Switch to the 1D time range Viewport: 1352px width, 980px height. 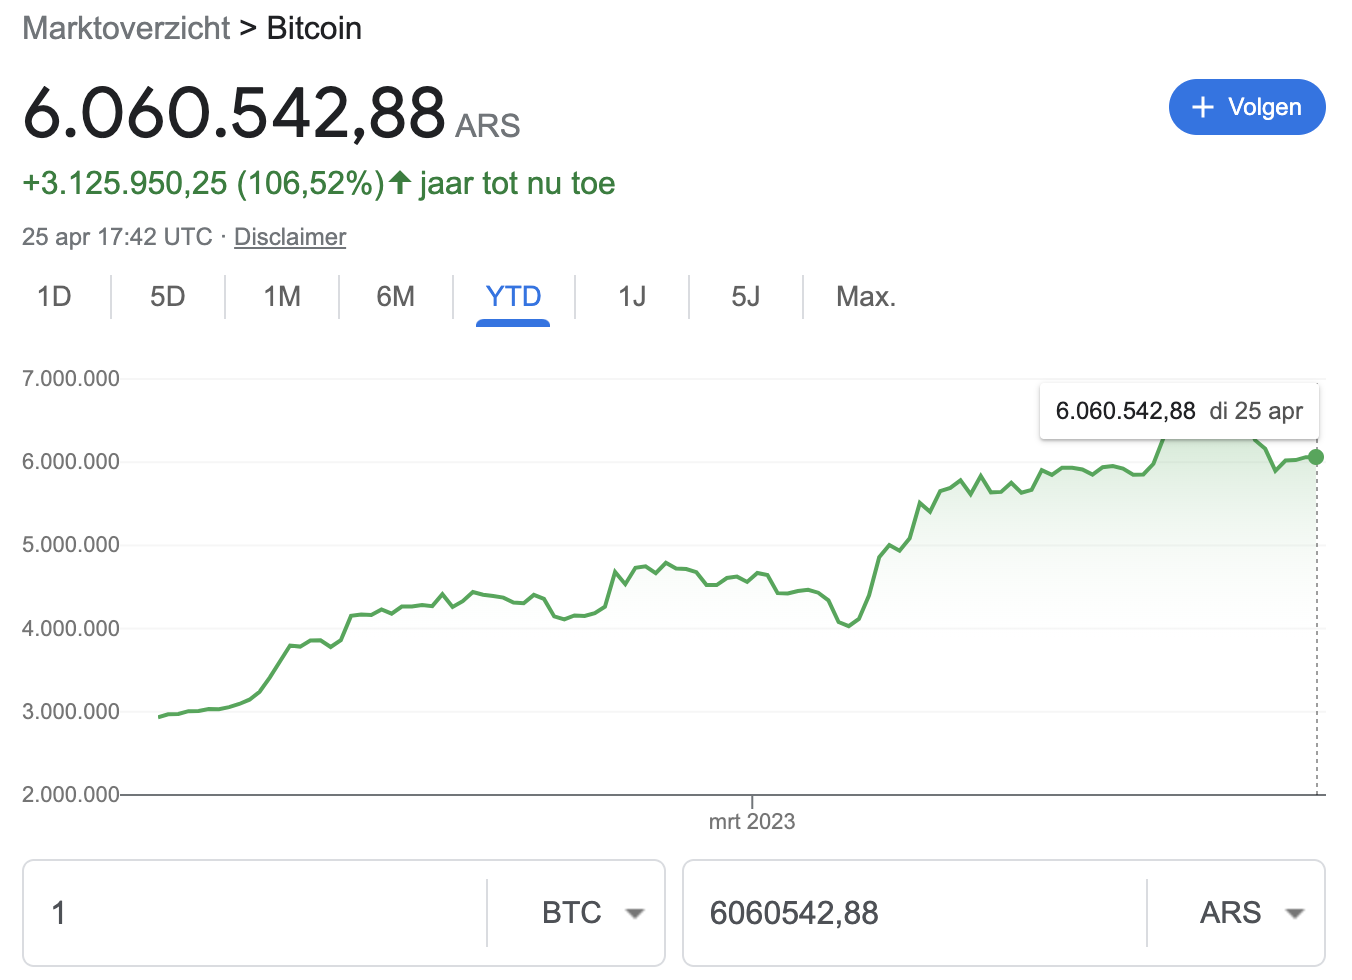click(x=55, y=297)
